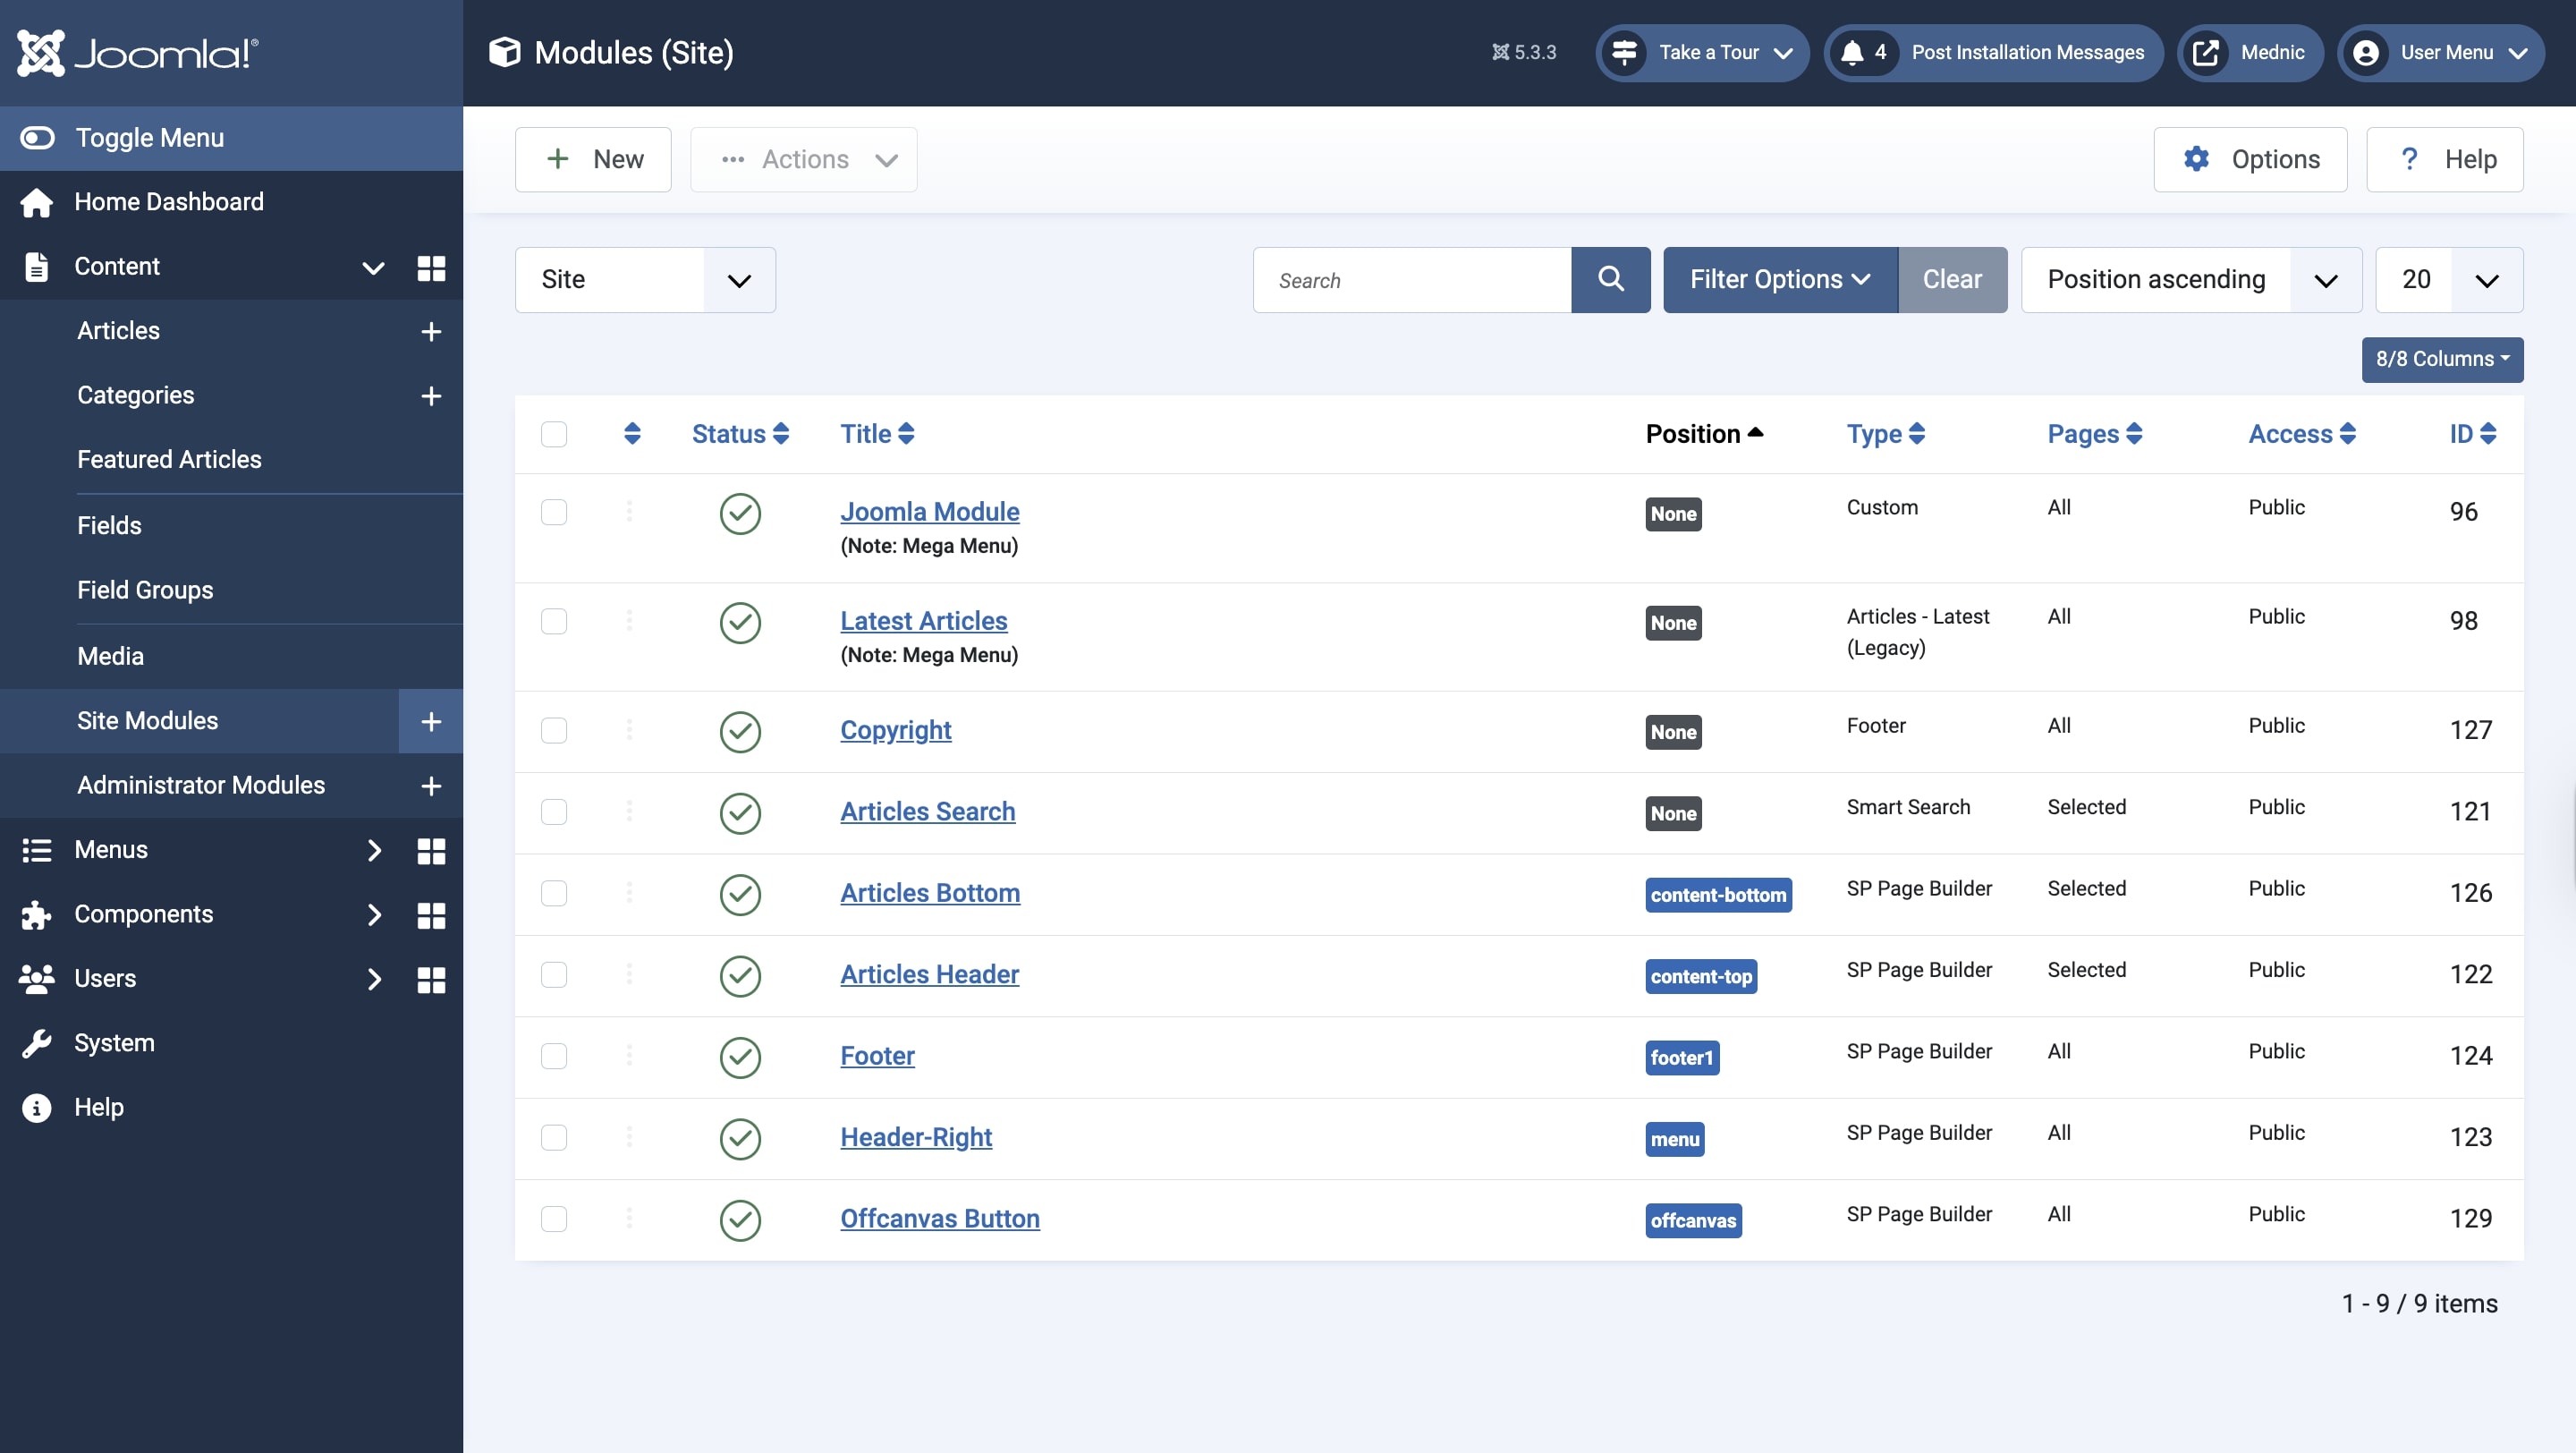The width and height of the screenshot is (2576, 1453).
Task: Click plus icon beside Articles
Action: tap(431, 331)
